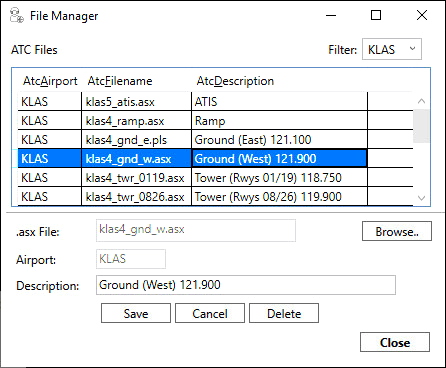This screenshot has height=368, width=446.
Task: Select Ground (East) 121.100 description cell
Action: pos(279,139)
